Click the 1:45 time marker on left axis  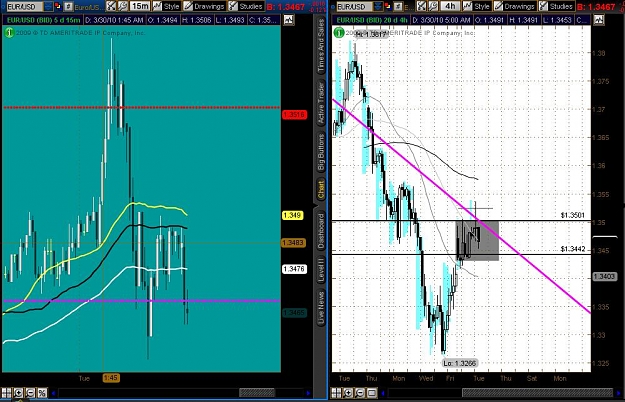[x=111, y=378]
